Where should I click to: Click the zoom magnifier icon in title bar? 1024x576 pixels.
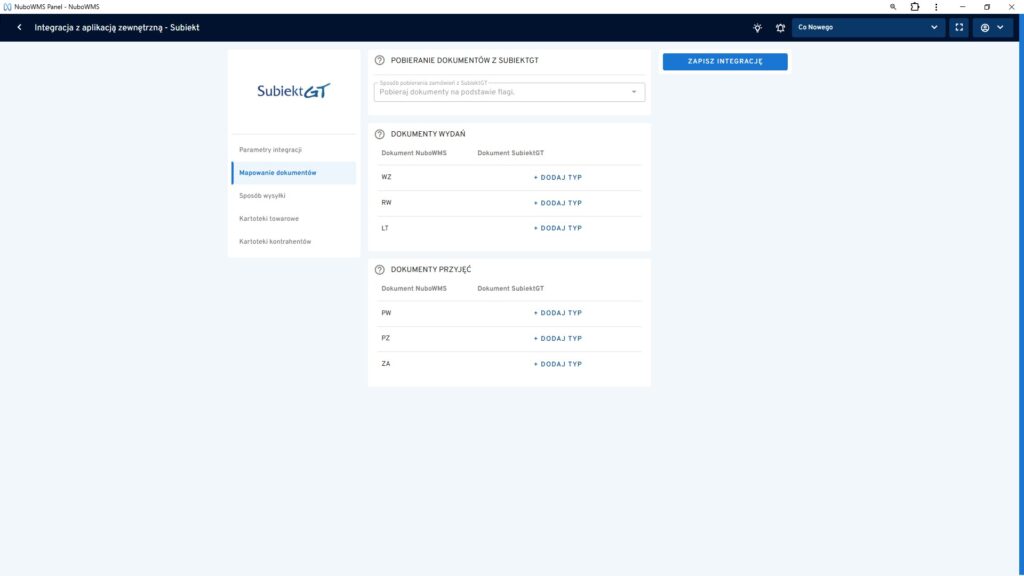point(893,7)
